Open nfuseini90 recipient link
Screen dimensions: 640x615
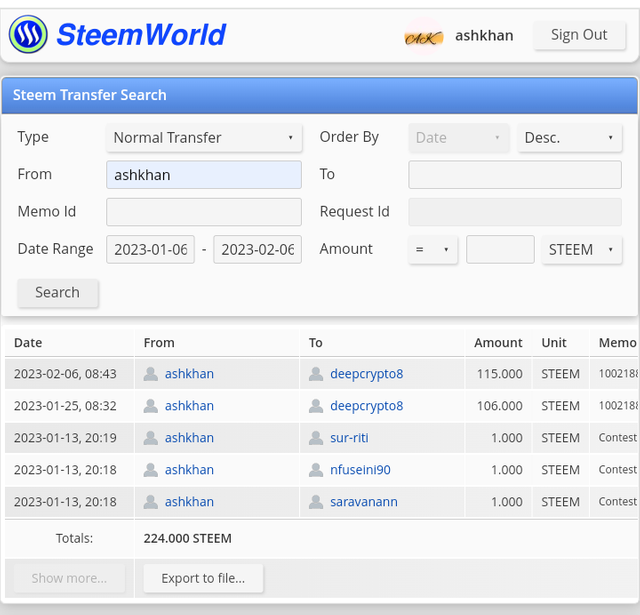pyautogui.click(x=360, y=470)
